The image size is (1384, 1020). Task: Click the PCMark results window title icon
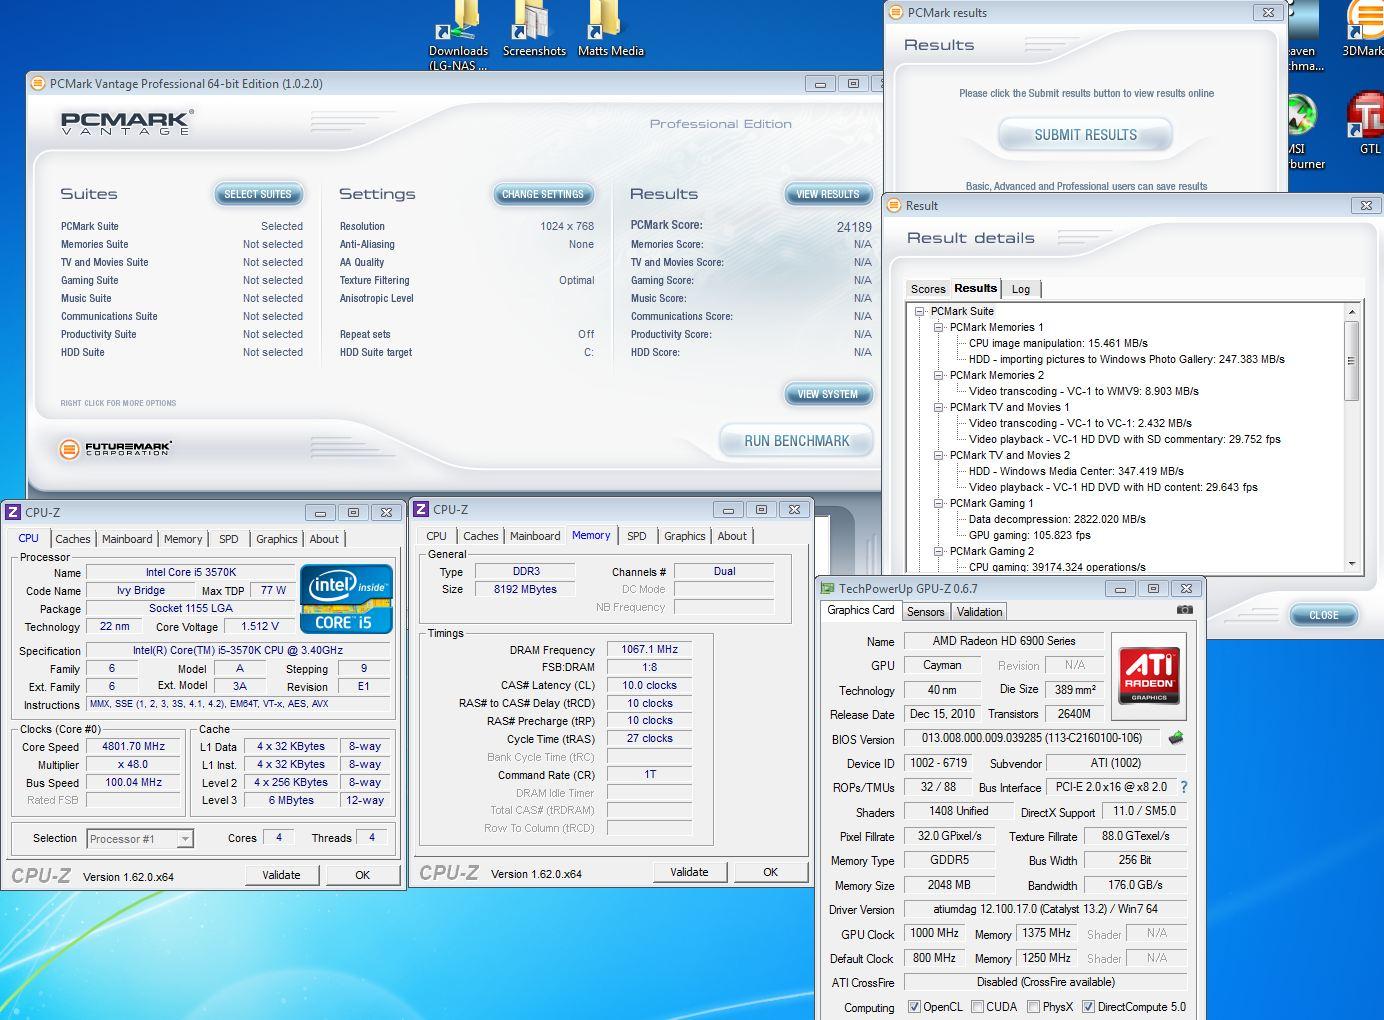tap(895, 13)
